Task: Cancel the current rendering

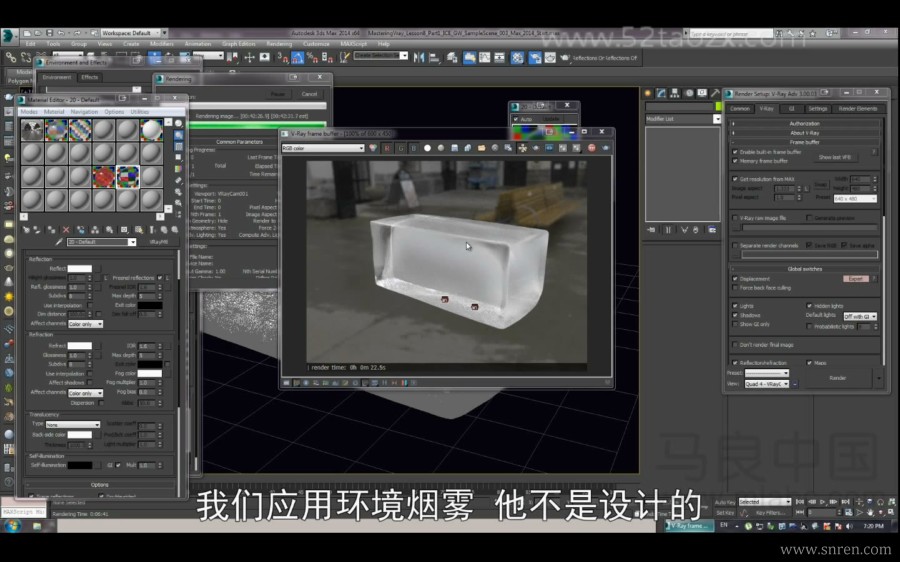Action: [309, 94]
